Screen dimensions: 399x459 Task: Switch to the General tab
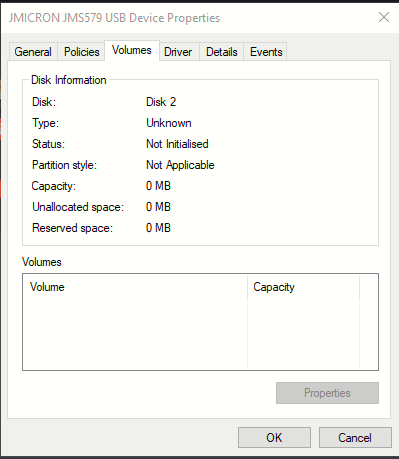click(33, 52)
